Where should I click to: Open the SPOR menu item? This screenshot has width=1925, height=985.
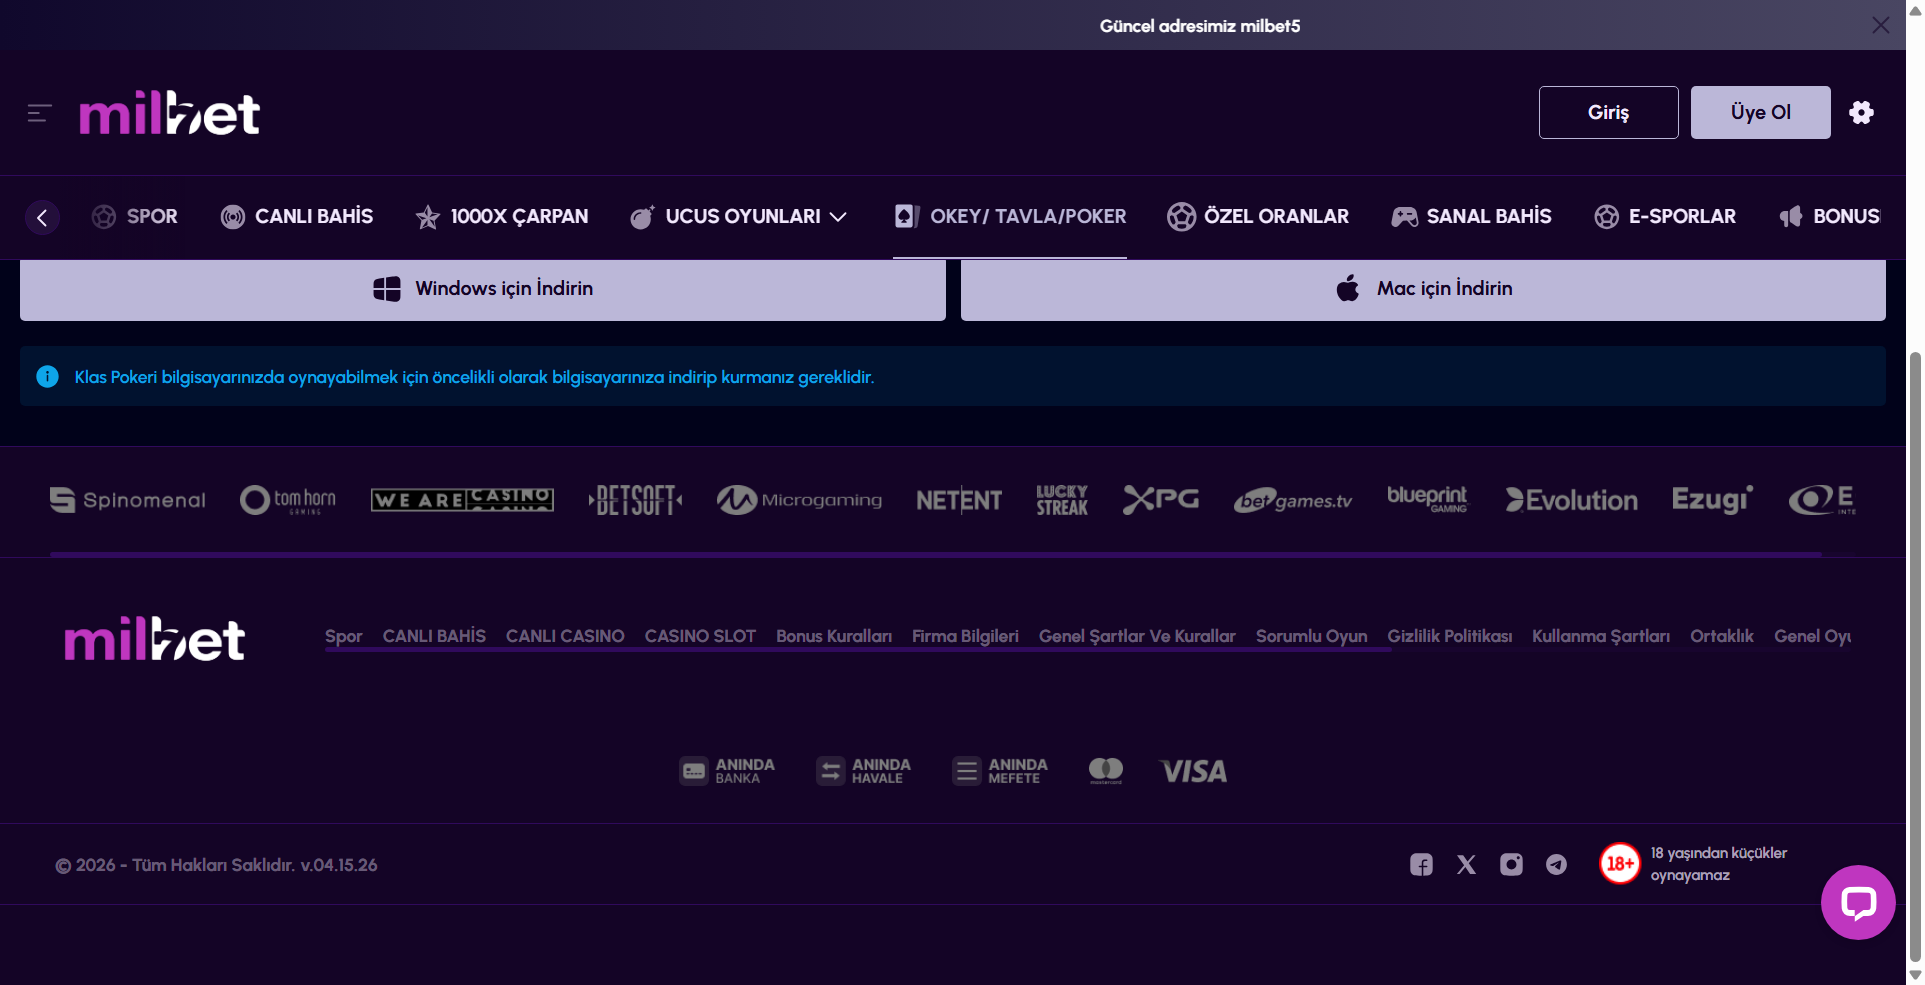click(135, 217)
